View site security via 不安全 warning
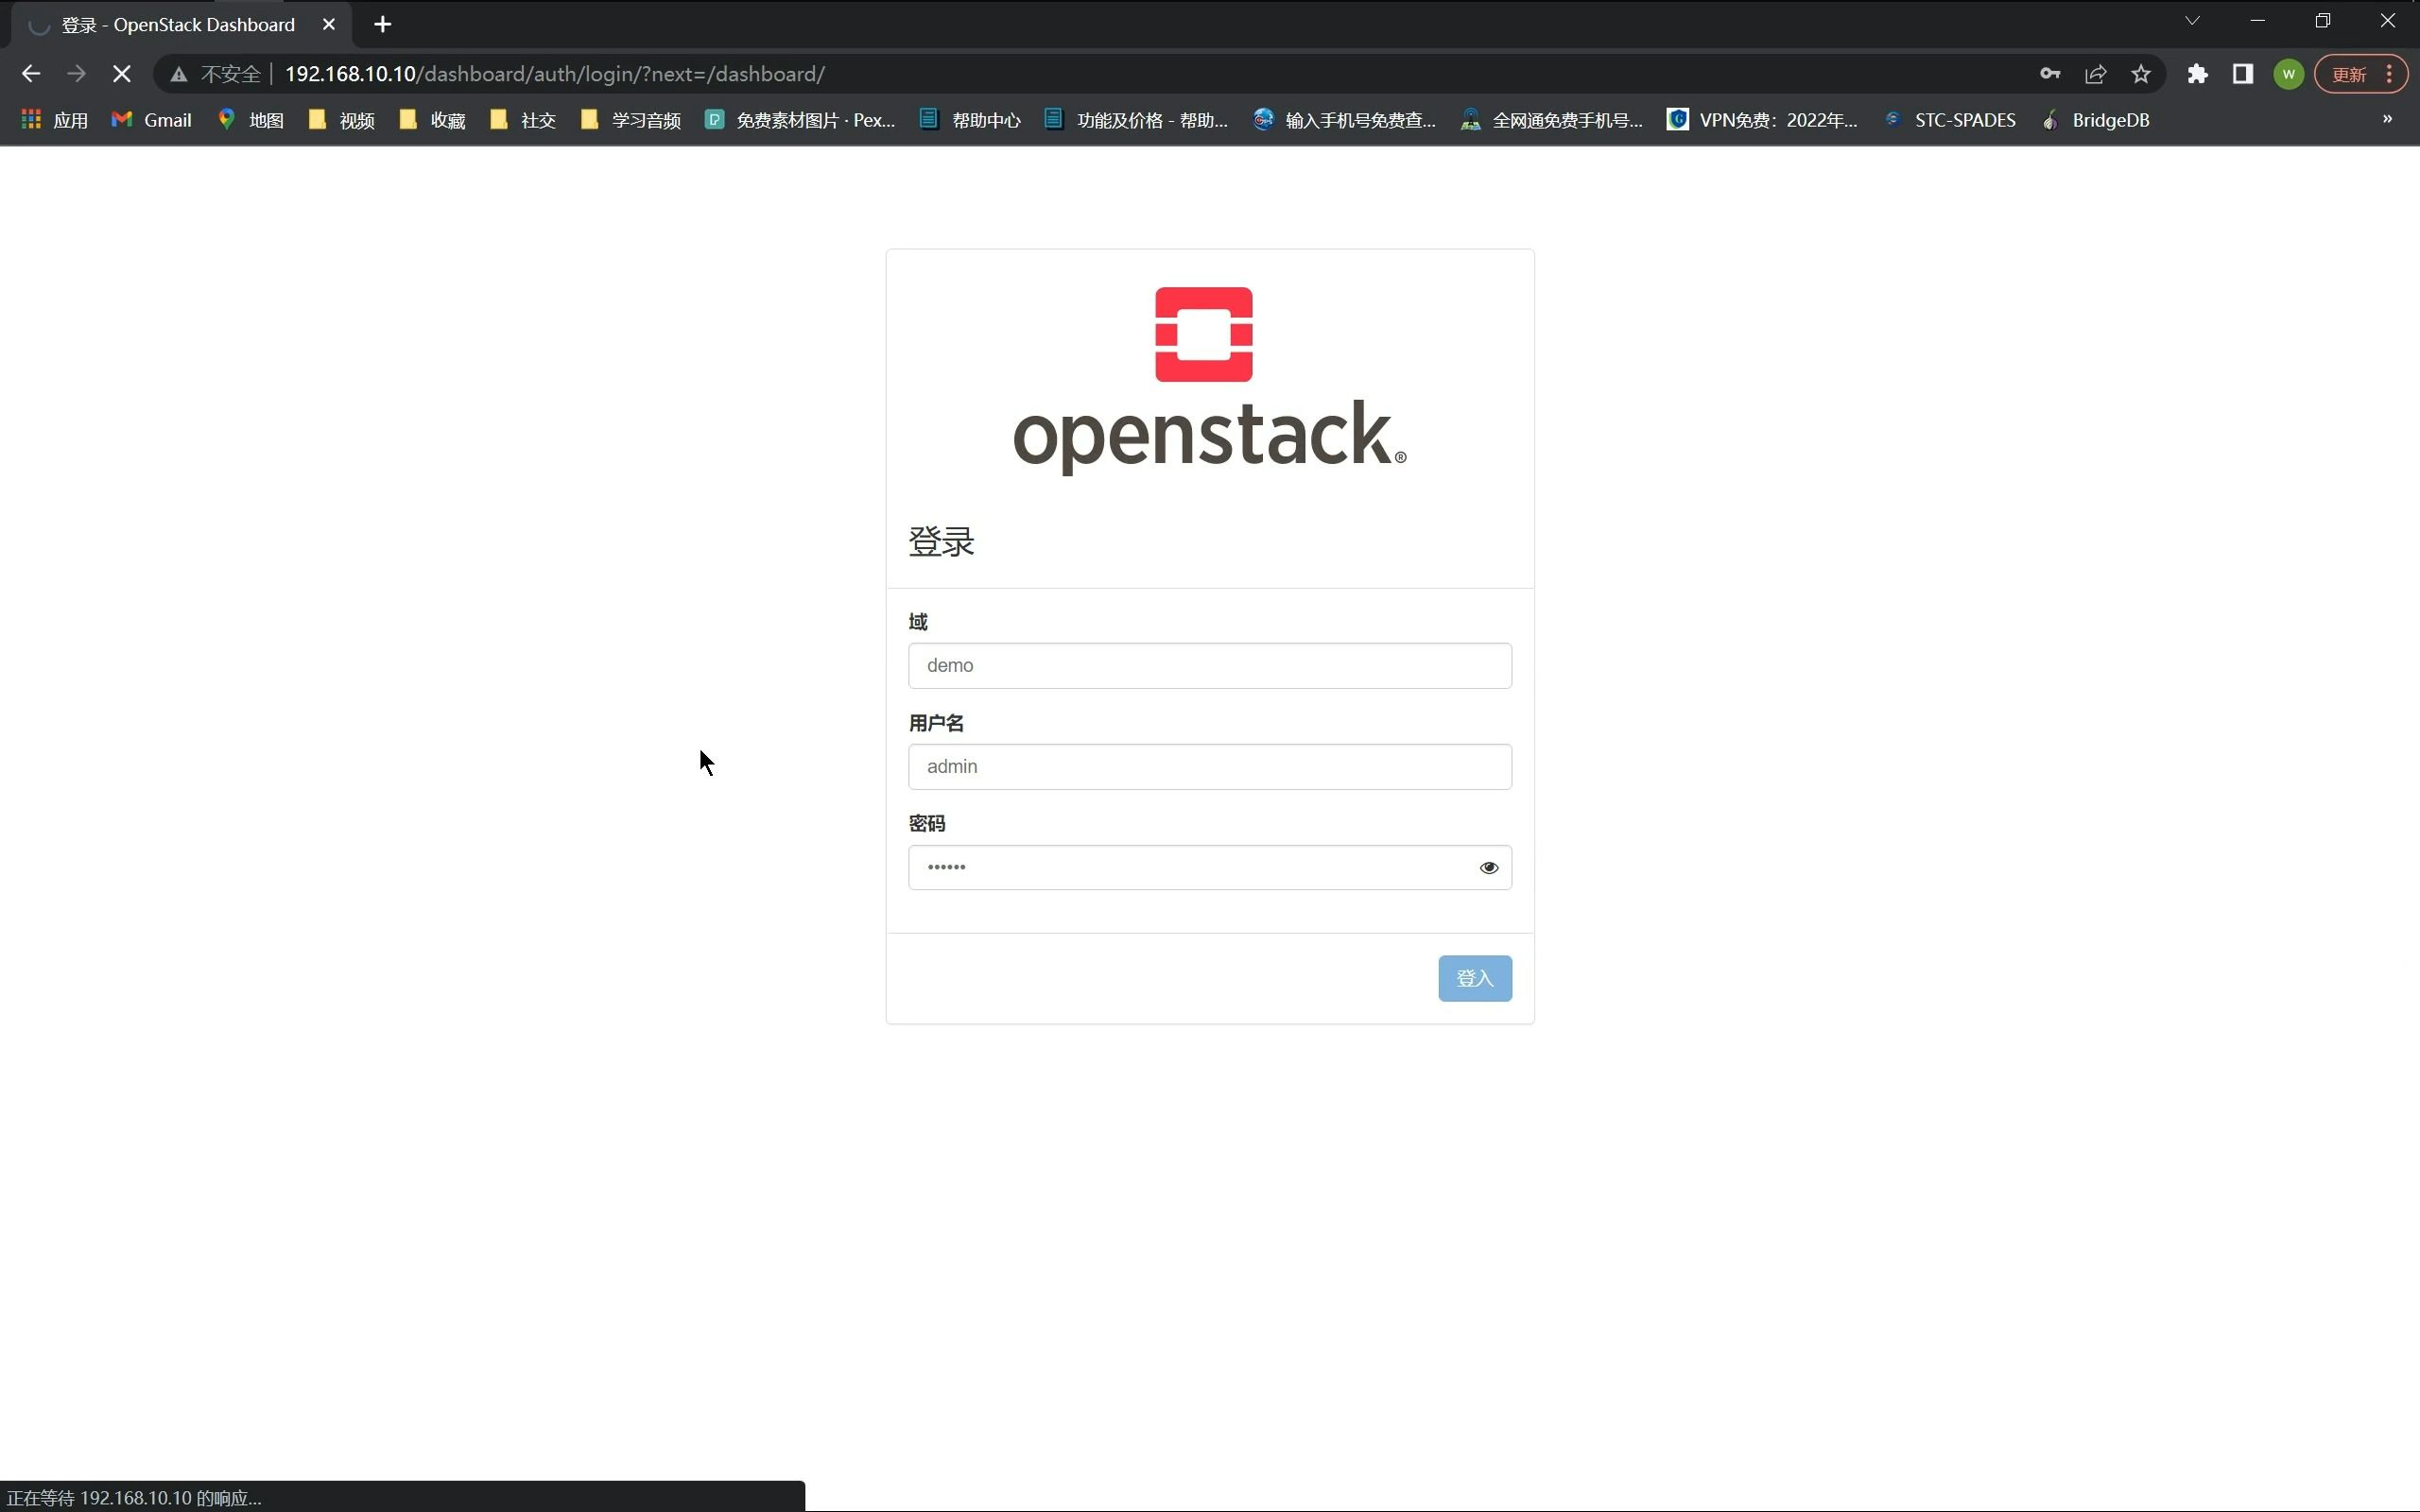2420x1512 pixels. point(214,73)
